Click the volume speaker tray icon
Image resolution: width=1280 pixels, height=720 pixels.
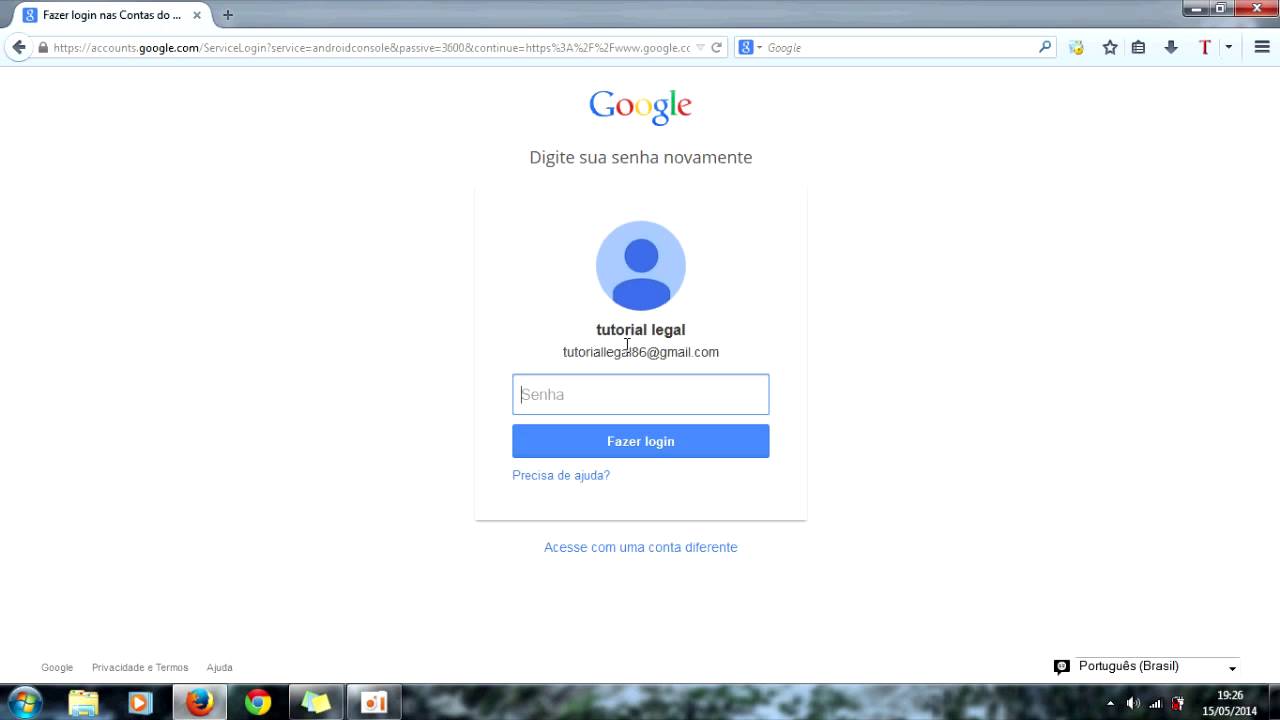(1132, 703)
